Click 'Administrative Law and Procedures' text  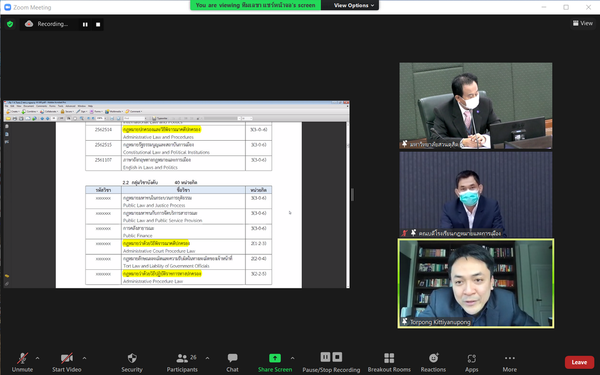pyautogui.click(x=158, y=137)
